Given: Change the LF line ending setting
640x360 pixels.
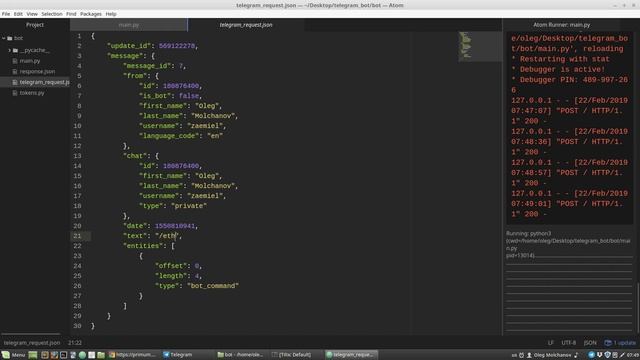Looking at the screenshot, I should tap(550, 343).
